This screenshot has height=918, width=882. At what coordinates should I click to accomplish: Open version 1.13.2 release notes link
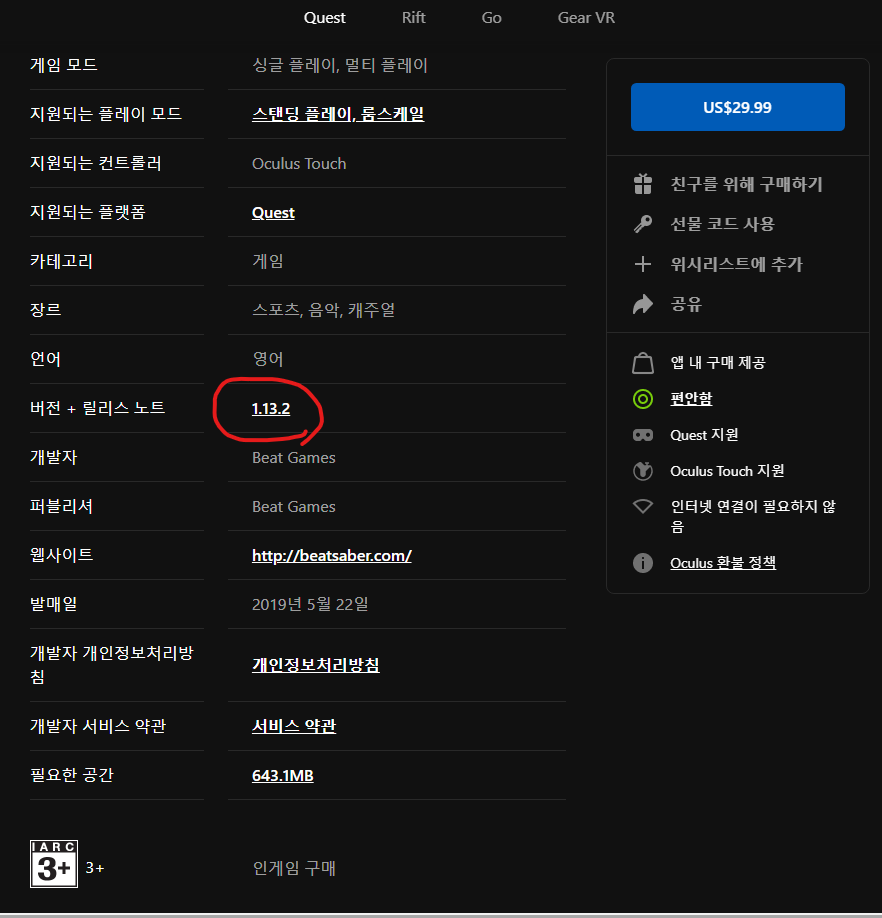pyautogui.click(x=270, y=409)
